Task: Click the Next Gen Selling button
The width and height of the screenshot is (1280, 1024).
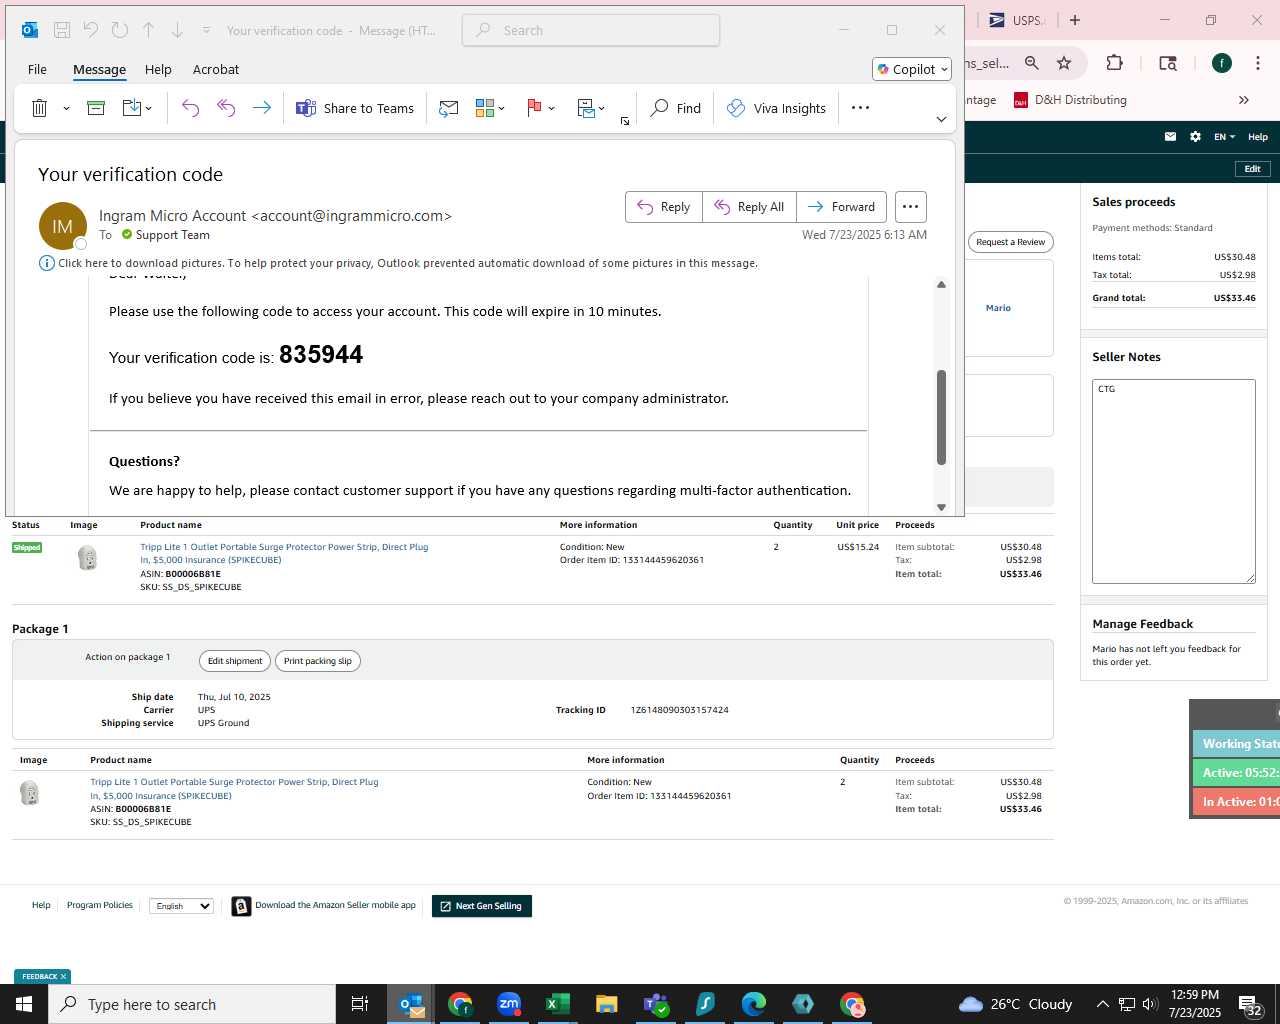Action: tap(482, 906)
